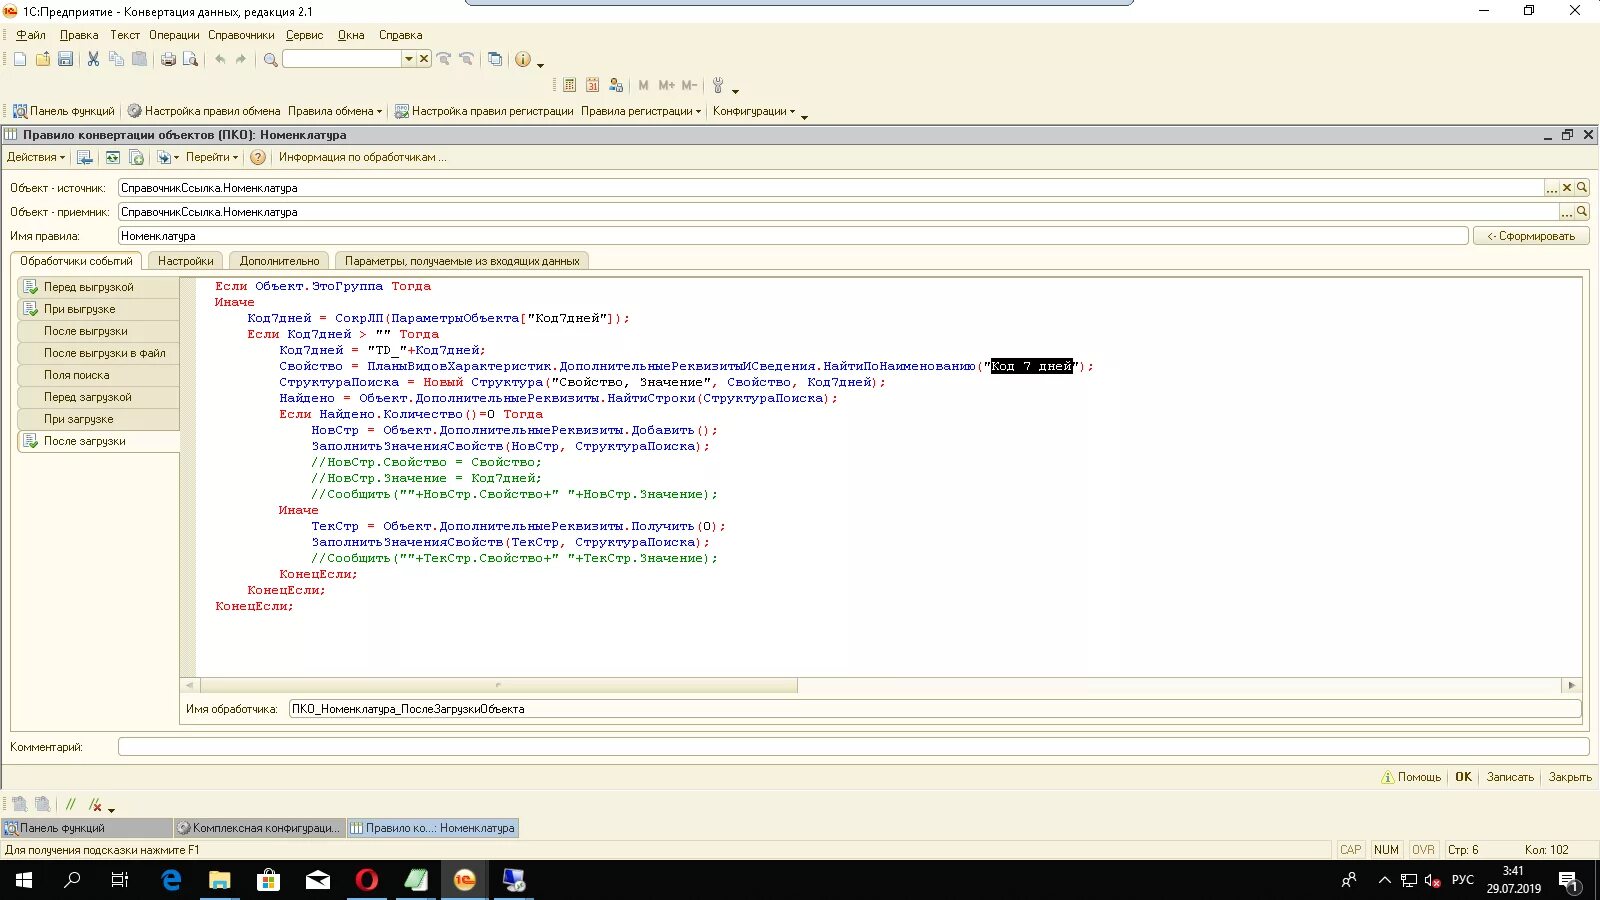Clear the search field with X
Image resolution: width=1600 pixels, height=900 pixels.
pyautogui.click(x=424, y=59)
